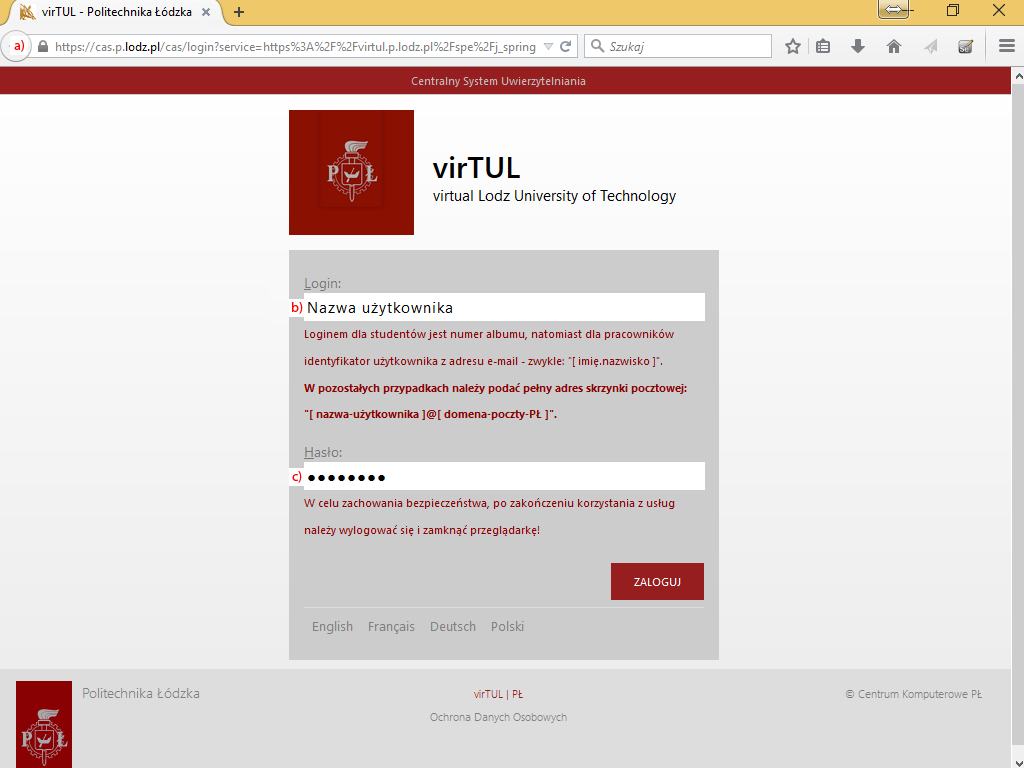Show bookmarks list icon
Screen dimensions: 1024x768
(x=823, y=46)
